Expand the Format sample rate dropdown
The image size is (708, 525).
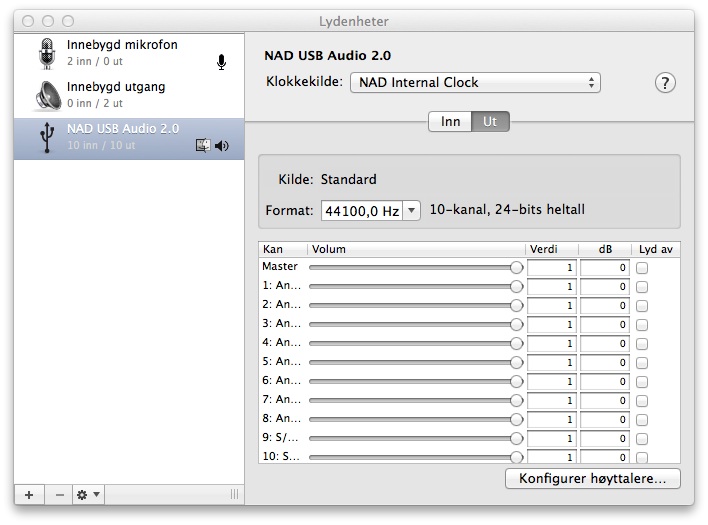tap(411, 211)
